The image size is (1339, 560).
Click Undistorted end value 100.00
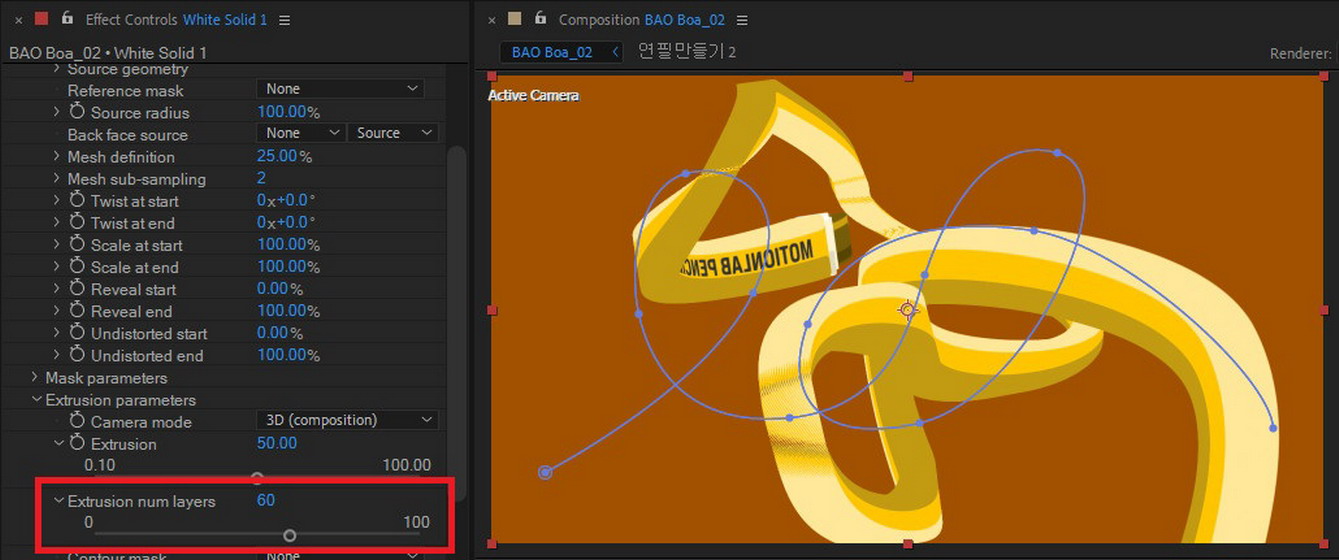tap(282, 355)
